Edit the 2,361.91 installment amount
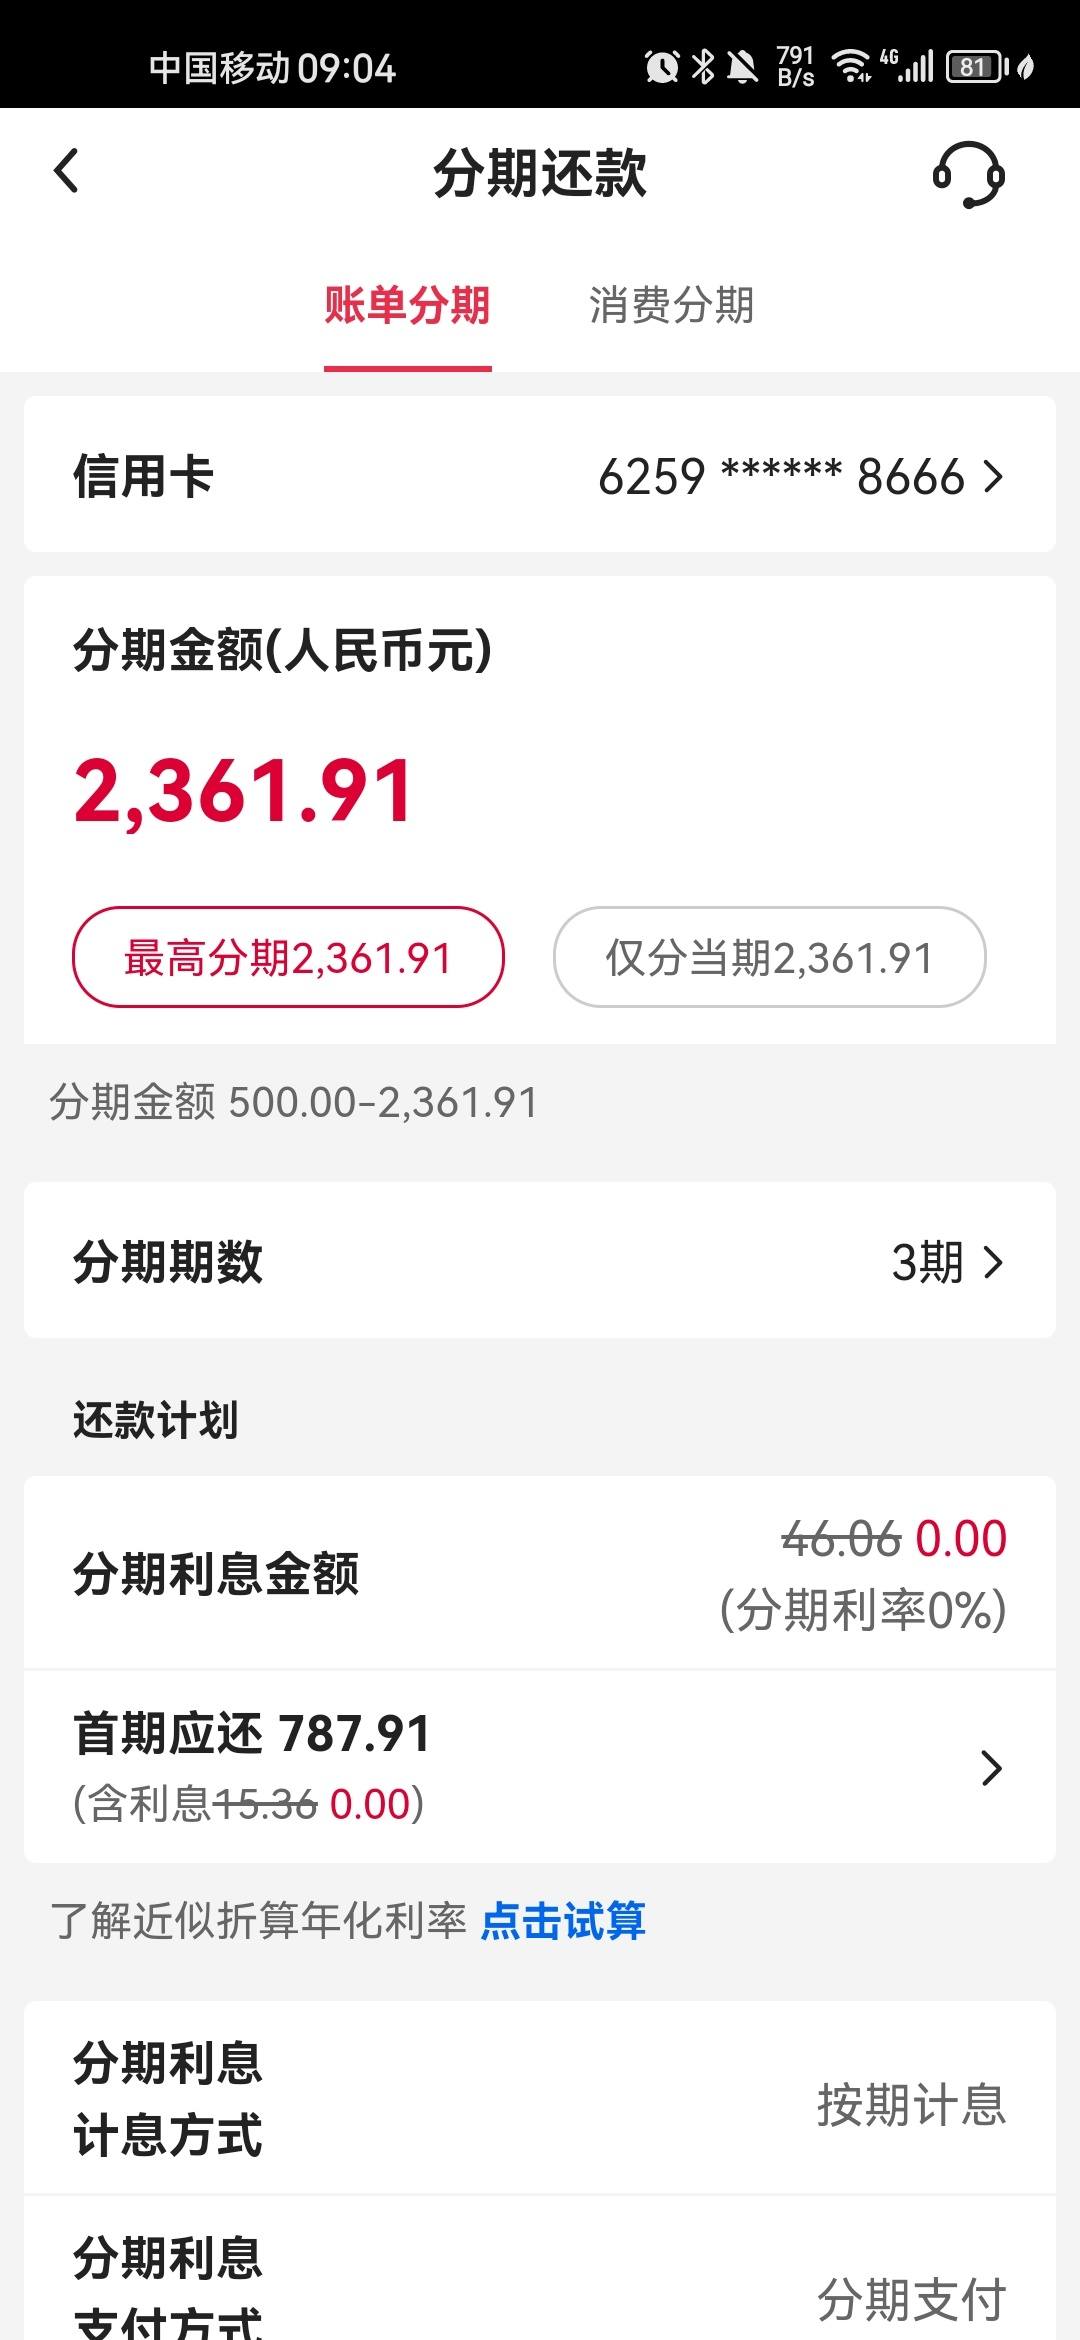The image size is (1080, 2340). (243, 792)
